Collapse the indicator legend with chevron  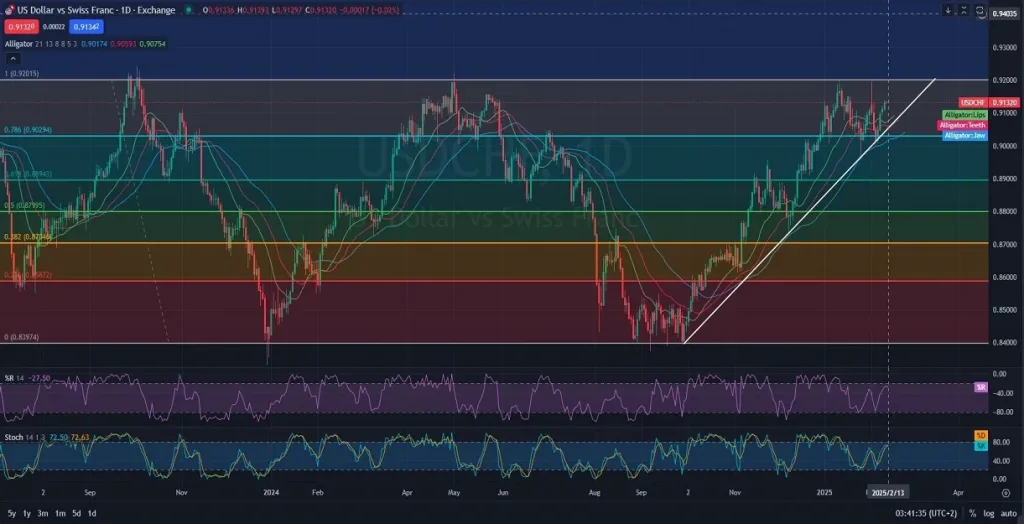pos(12,59)
